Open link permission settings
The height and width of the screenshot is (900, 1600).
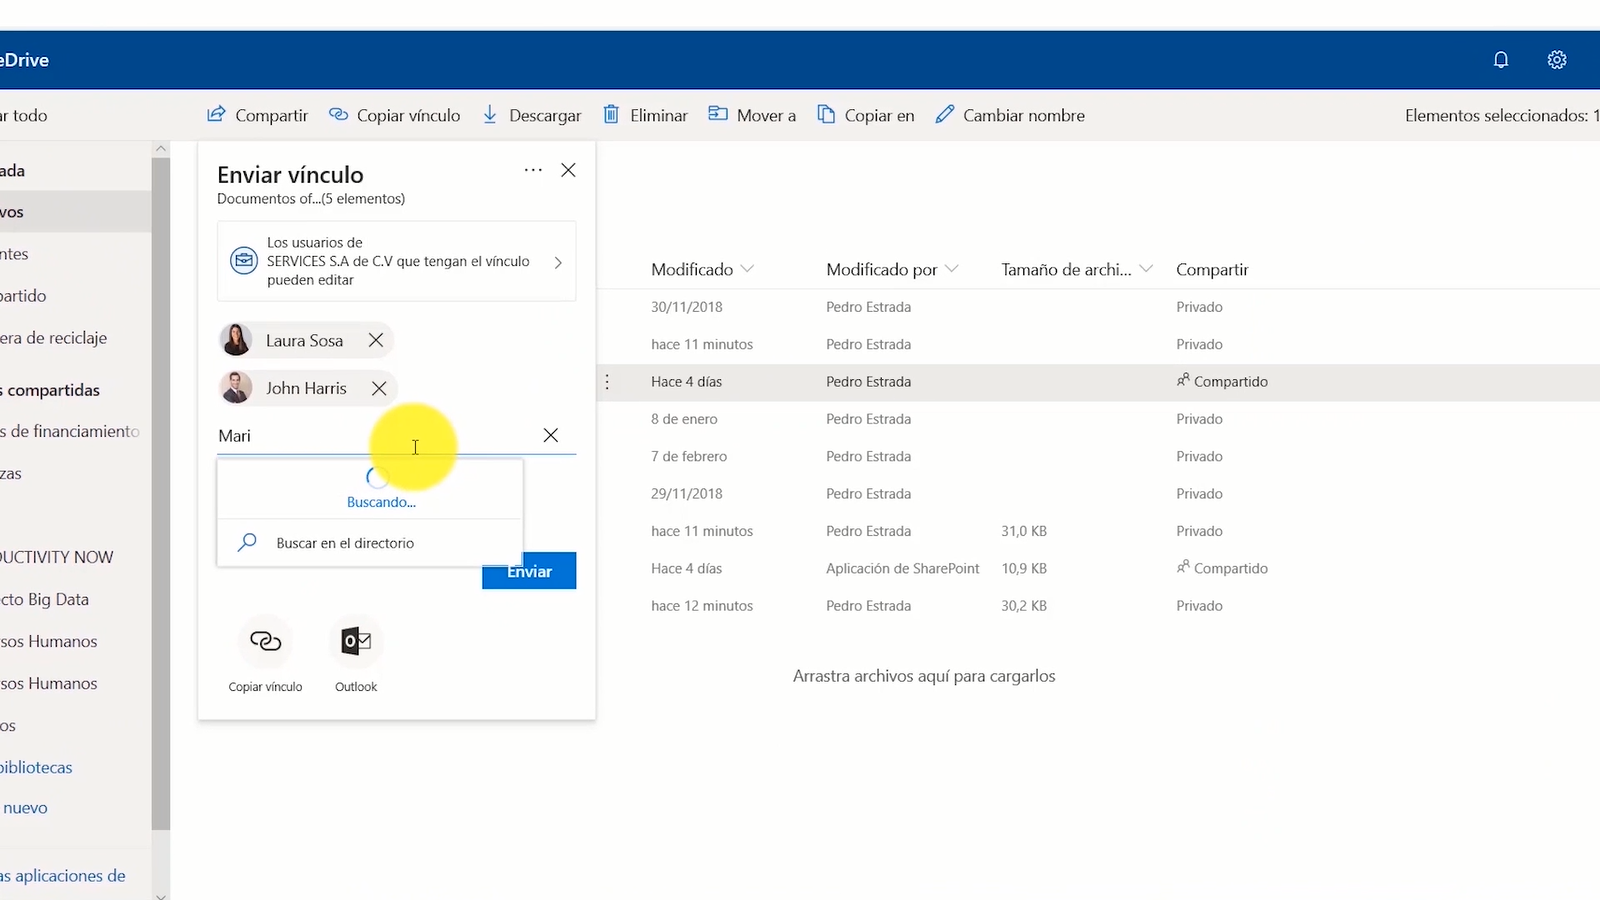pyautogui.click(x=396, y=261)
